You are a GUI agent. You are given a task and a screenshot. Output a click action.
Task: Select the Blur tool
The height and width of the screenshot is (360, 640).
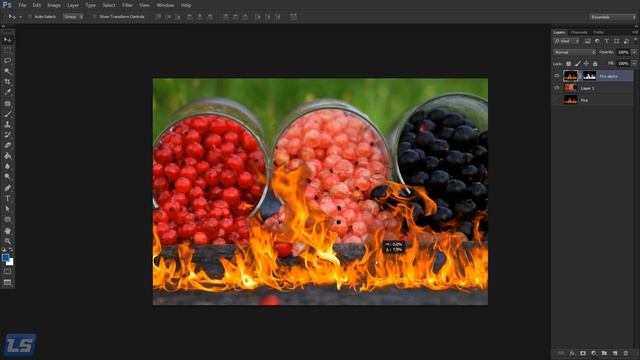tap(7, 166)
